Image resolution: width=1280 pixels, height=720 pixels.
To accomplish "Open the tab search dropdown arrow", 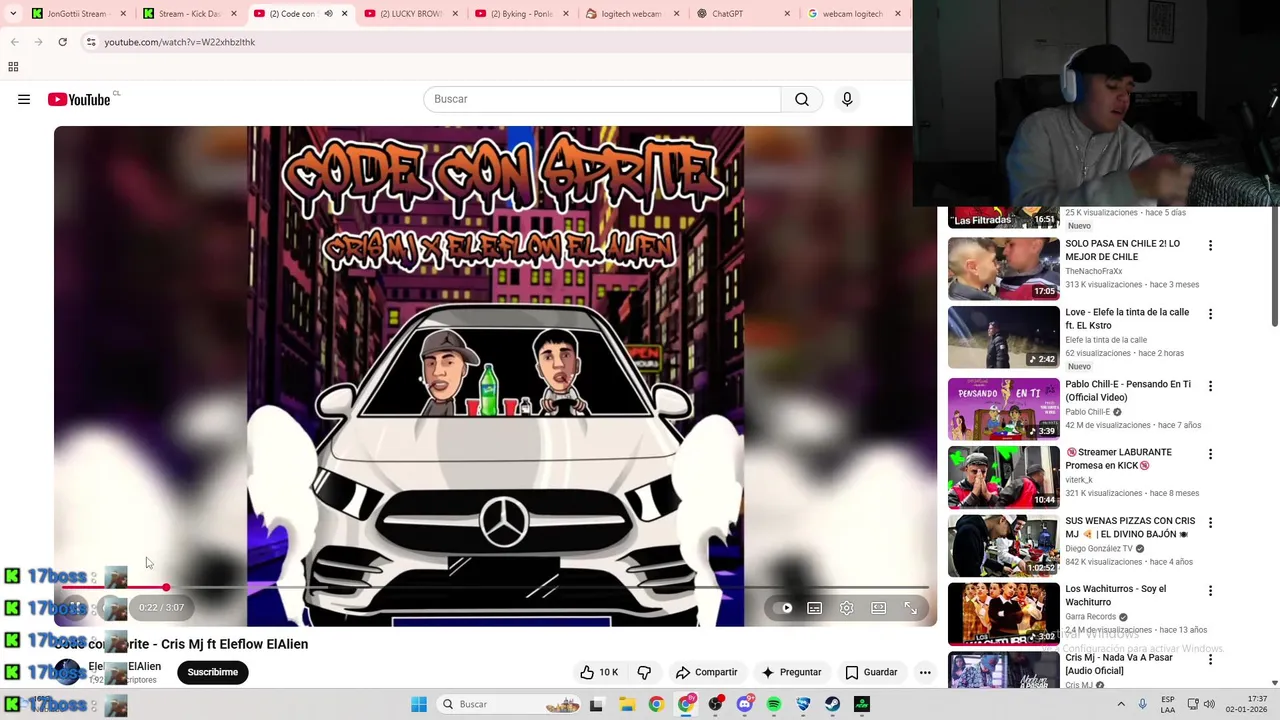I will (13, 14).
